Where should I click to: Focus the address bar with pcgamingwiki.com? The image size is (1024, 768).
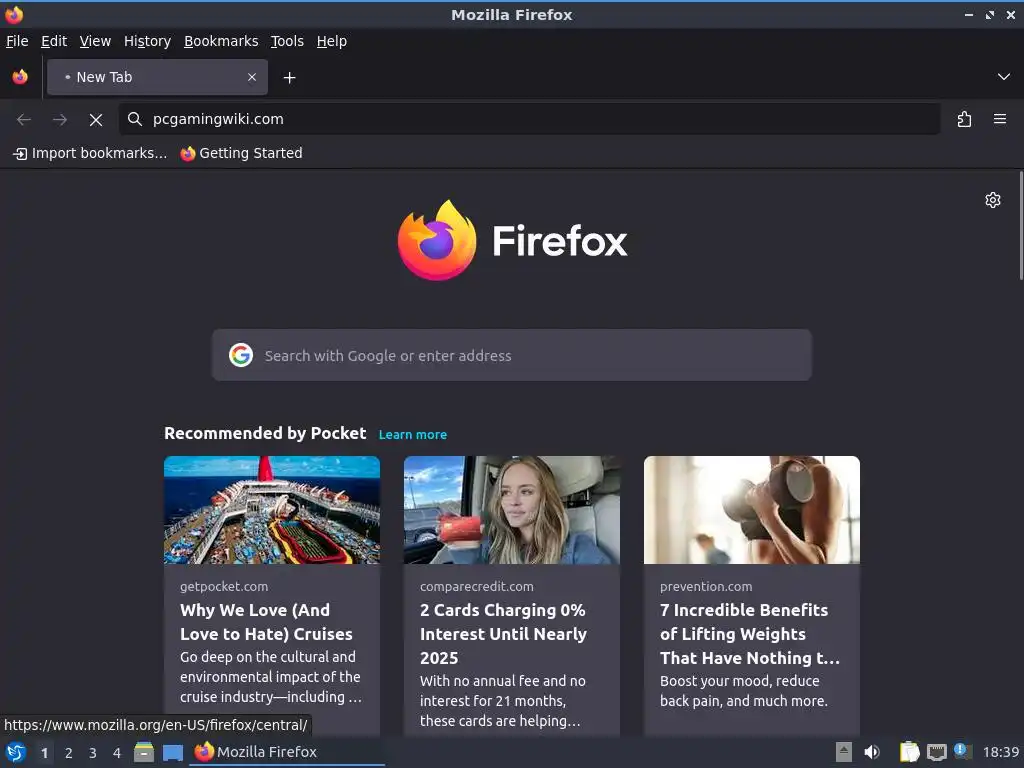[x=529, y=119]
